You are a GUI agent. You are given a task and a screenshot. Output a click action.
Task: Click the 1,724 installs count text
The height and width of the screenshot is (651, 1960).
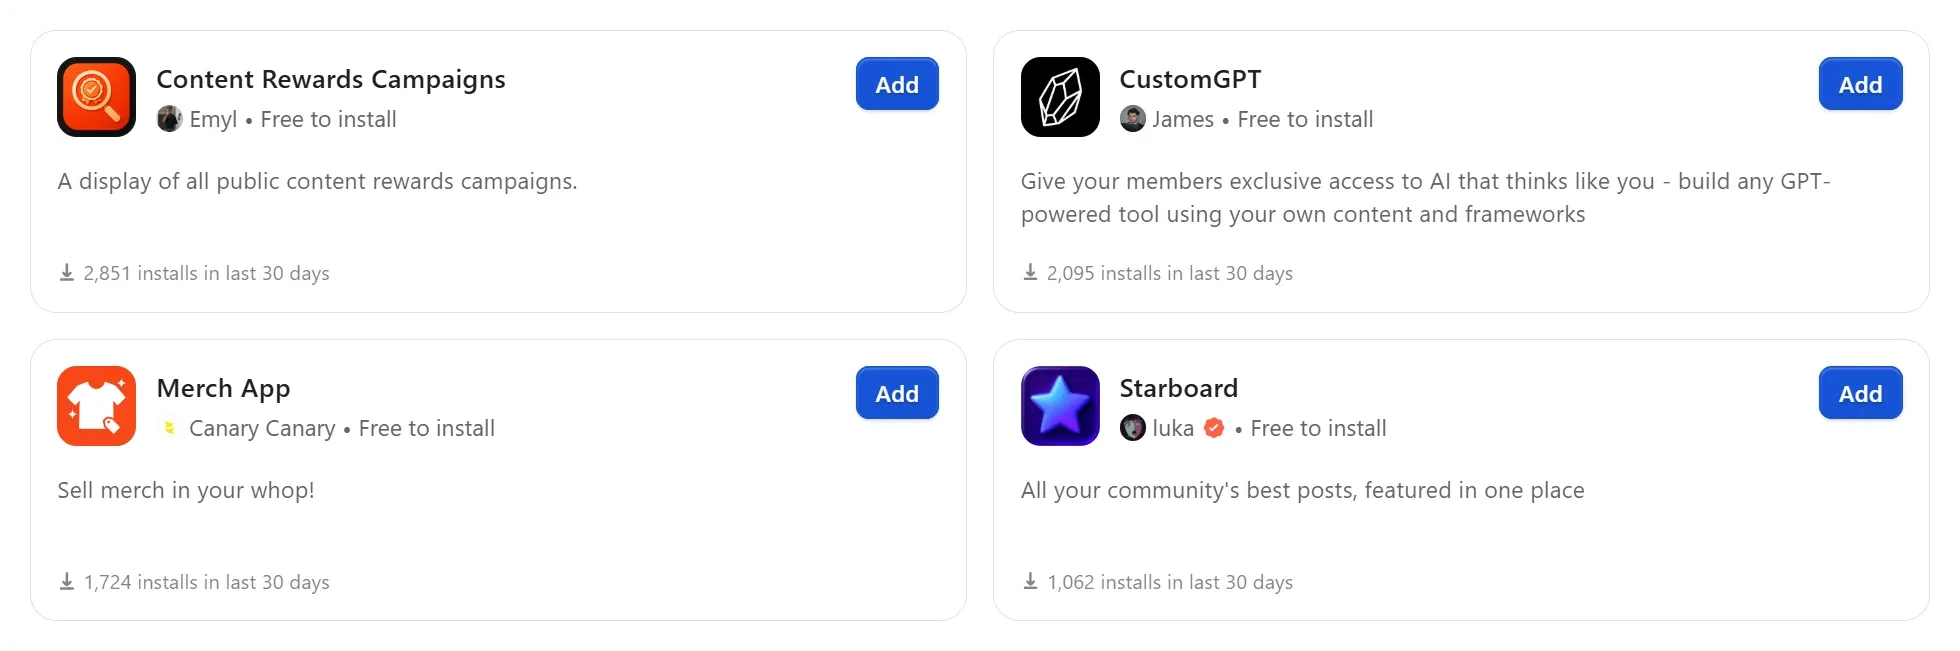point(207,581)
